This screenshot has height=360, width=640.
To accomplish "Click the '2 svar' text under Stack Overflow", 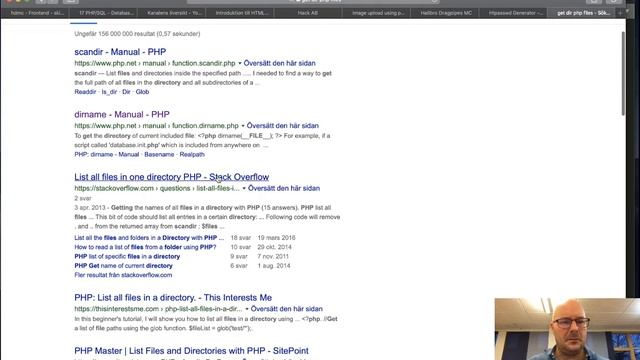I will pos(83,198).
